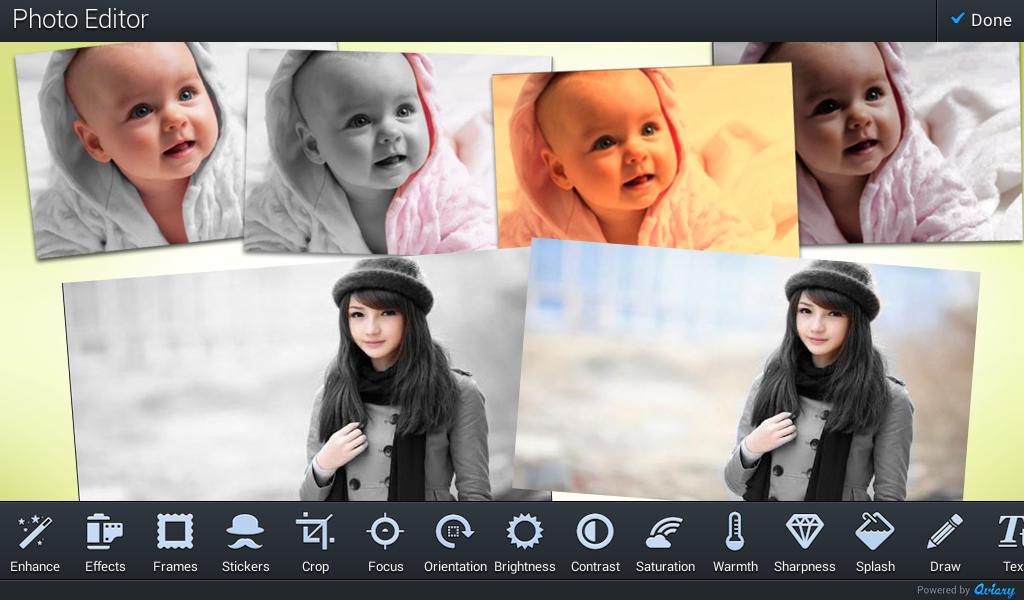Select the Enhance magic wand tool
The width and height of the screenshot is (1024, 600).
coord(35,542)
